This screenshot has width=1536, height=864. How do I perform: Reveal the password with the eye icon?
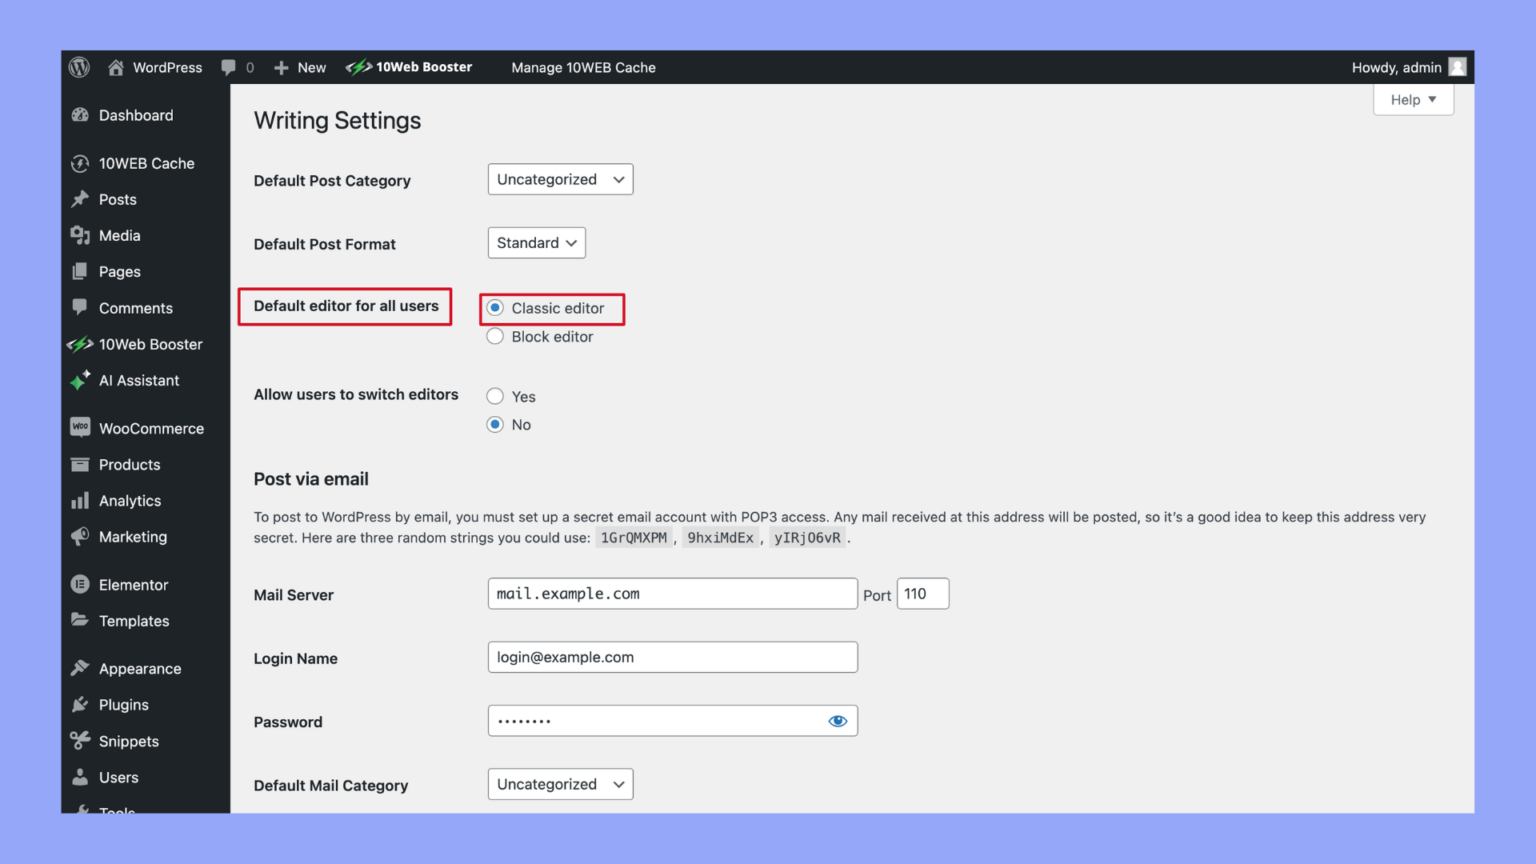pyautogui.click(x=837, y=720)
